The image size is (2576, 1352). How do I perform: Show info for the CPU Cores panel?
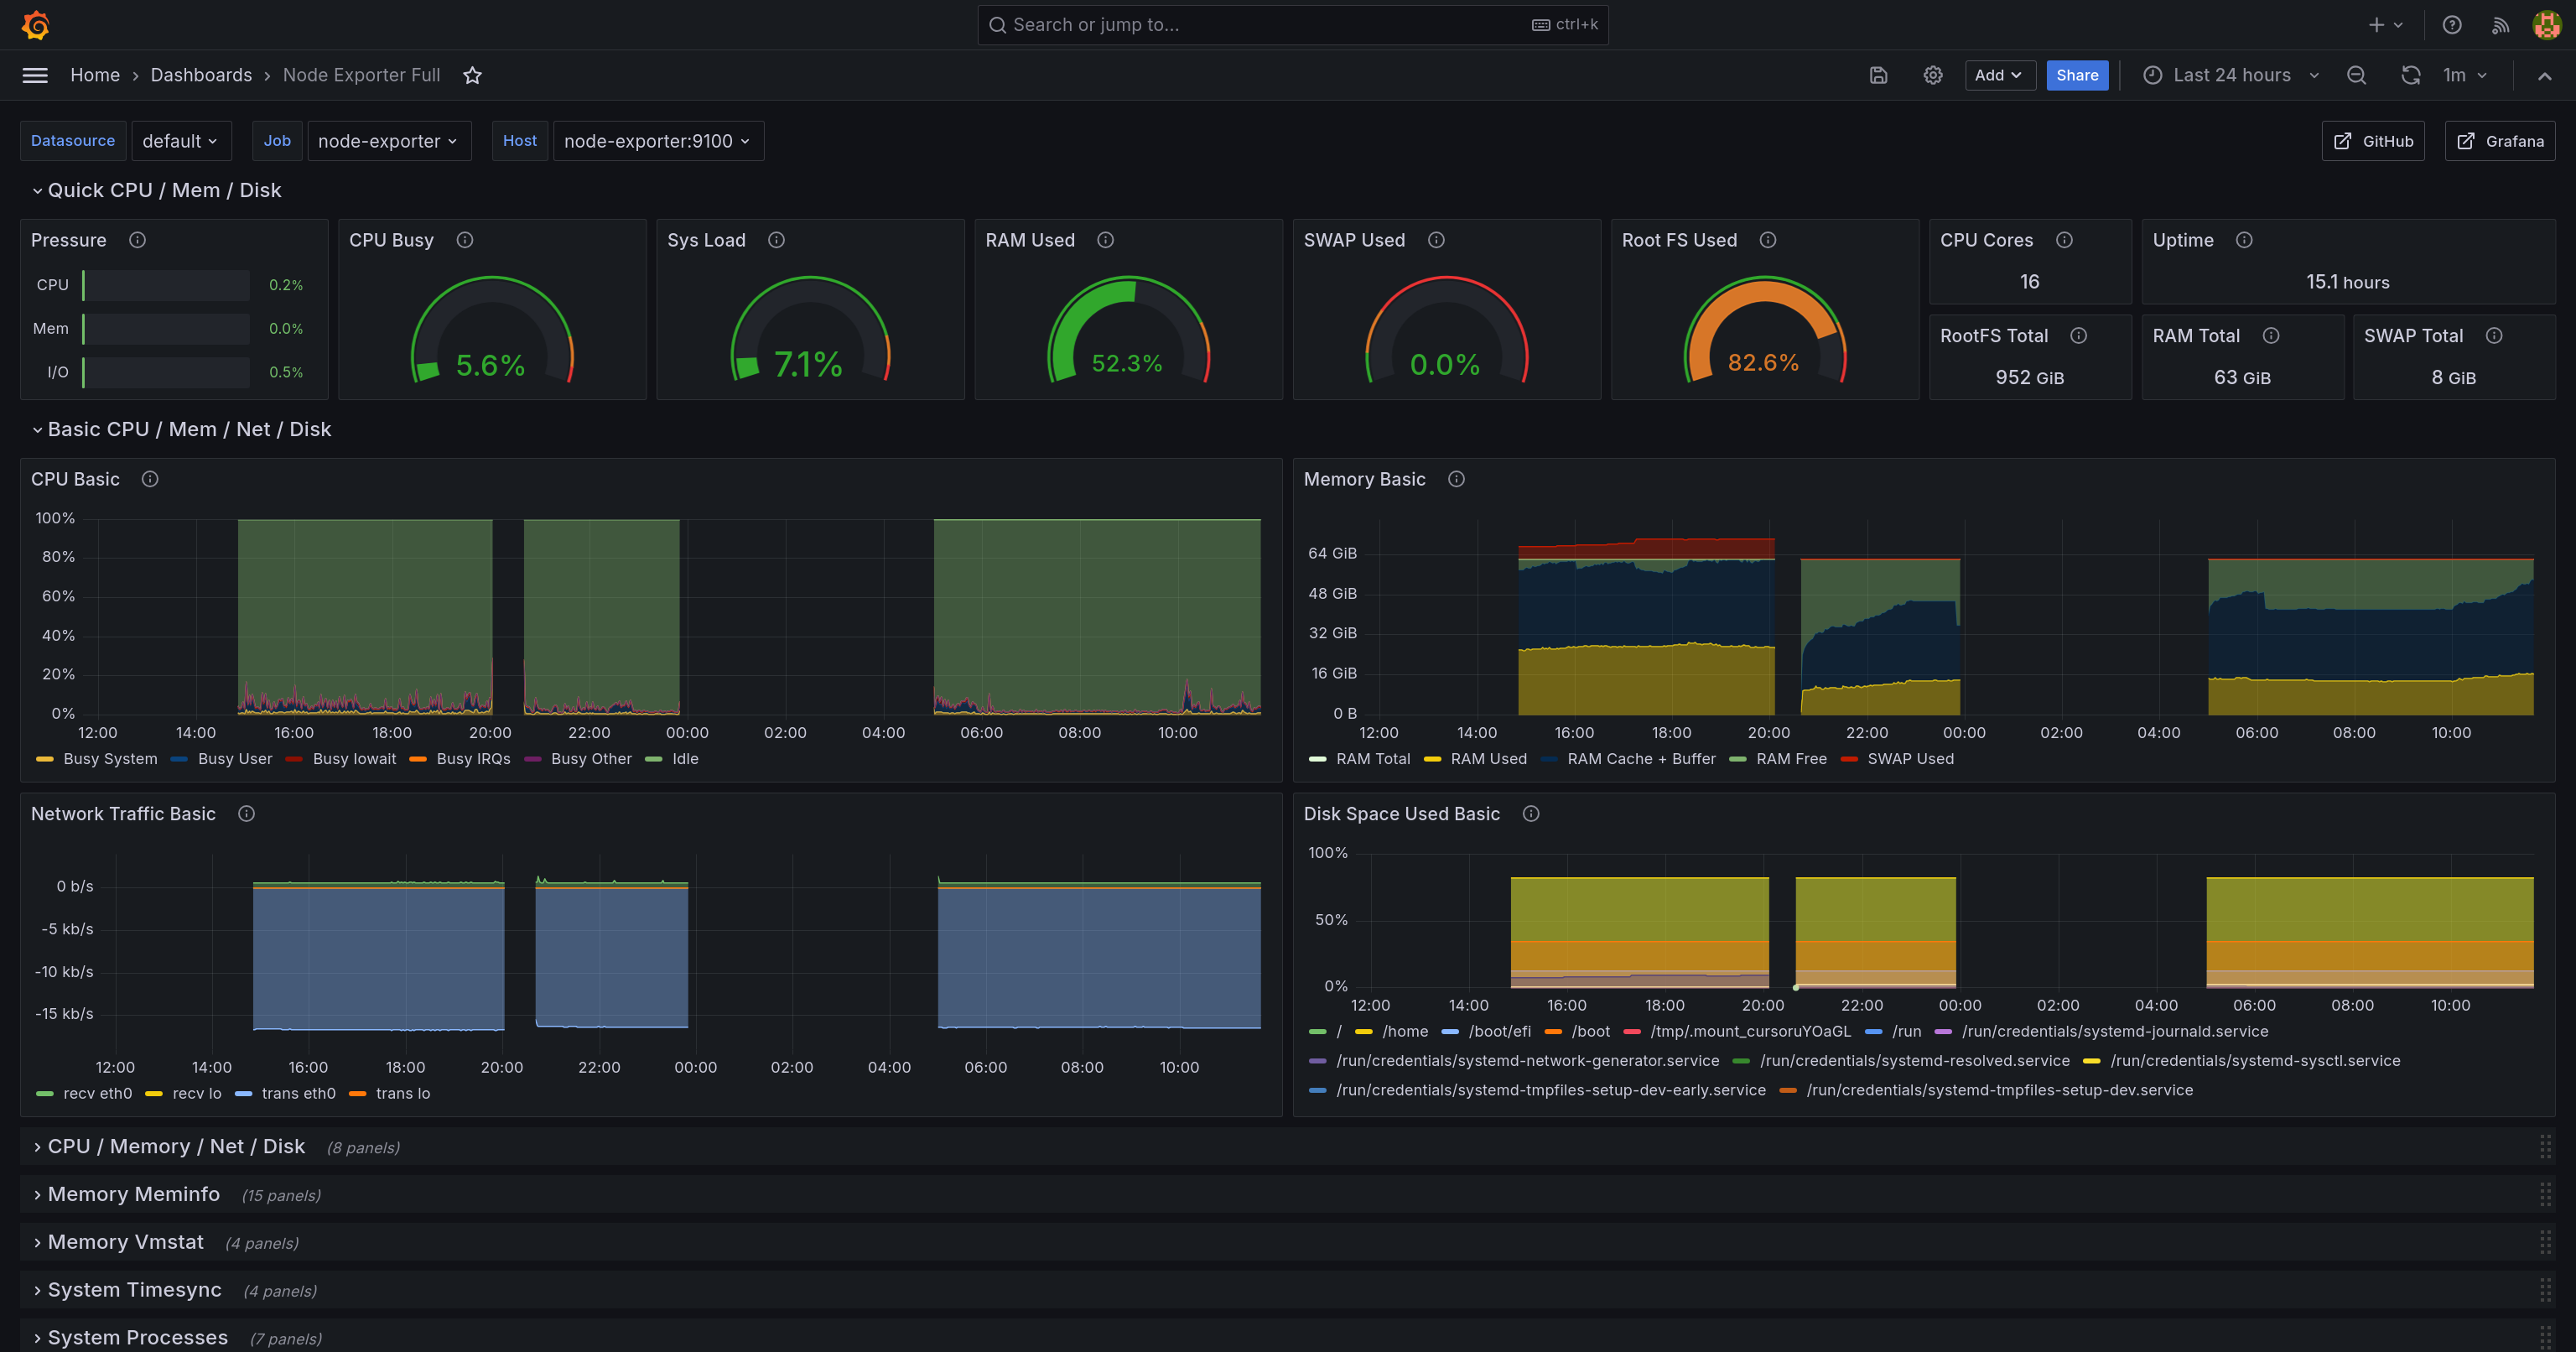click(x=2064, y=240)
